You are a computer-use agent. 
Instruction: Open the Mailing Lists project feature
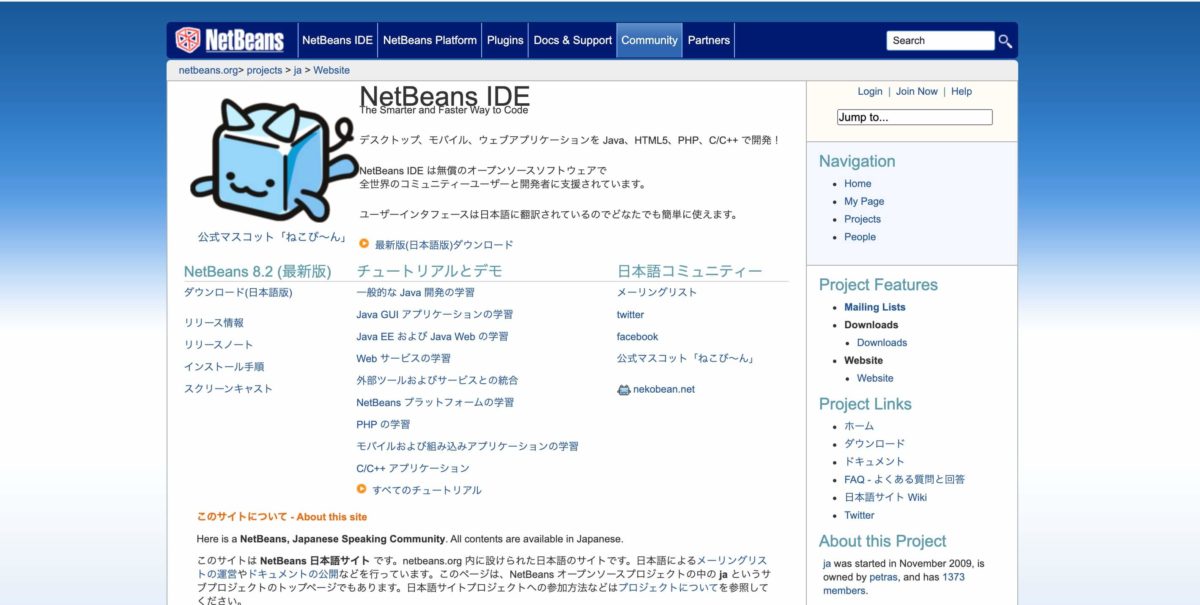(874, 307)
